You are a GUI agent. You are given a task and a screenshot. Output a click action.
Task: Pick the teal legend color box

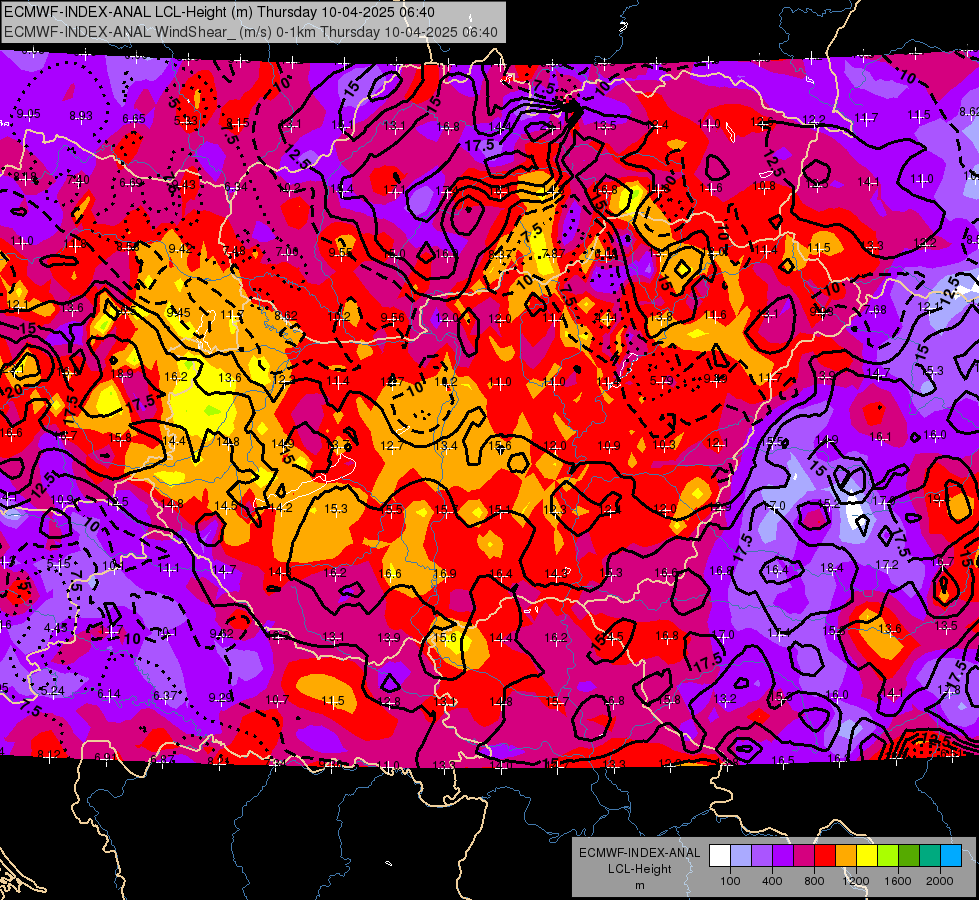[930, 856]
